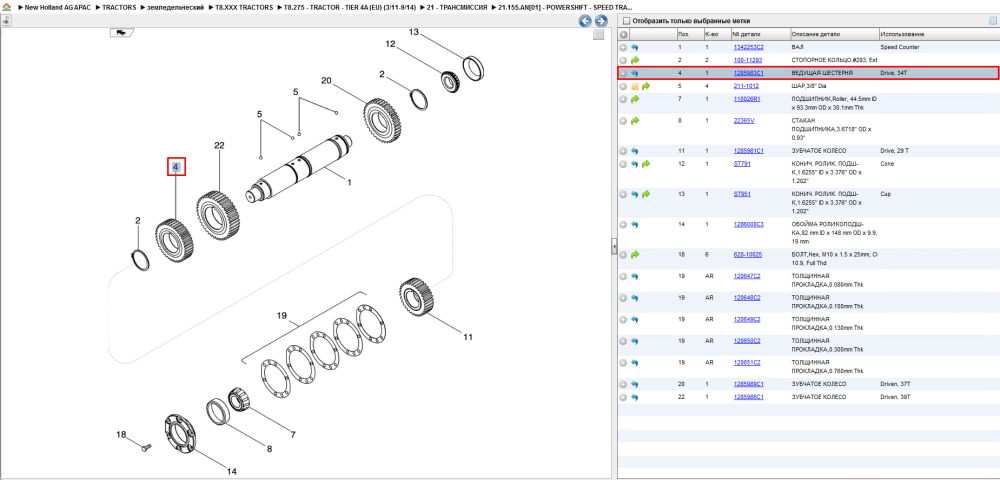Viewport: 1000px width, 480px height.
Task: Click the green arrow for part 100-11293
Action: pos(635,60)
